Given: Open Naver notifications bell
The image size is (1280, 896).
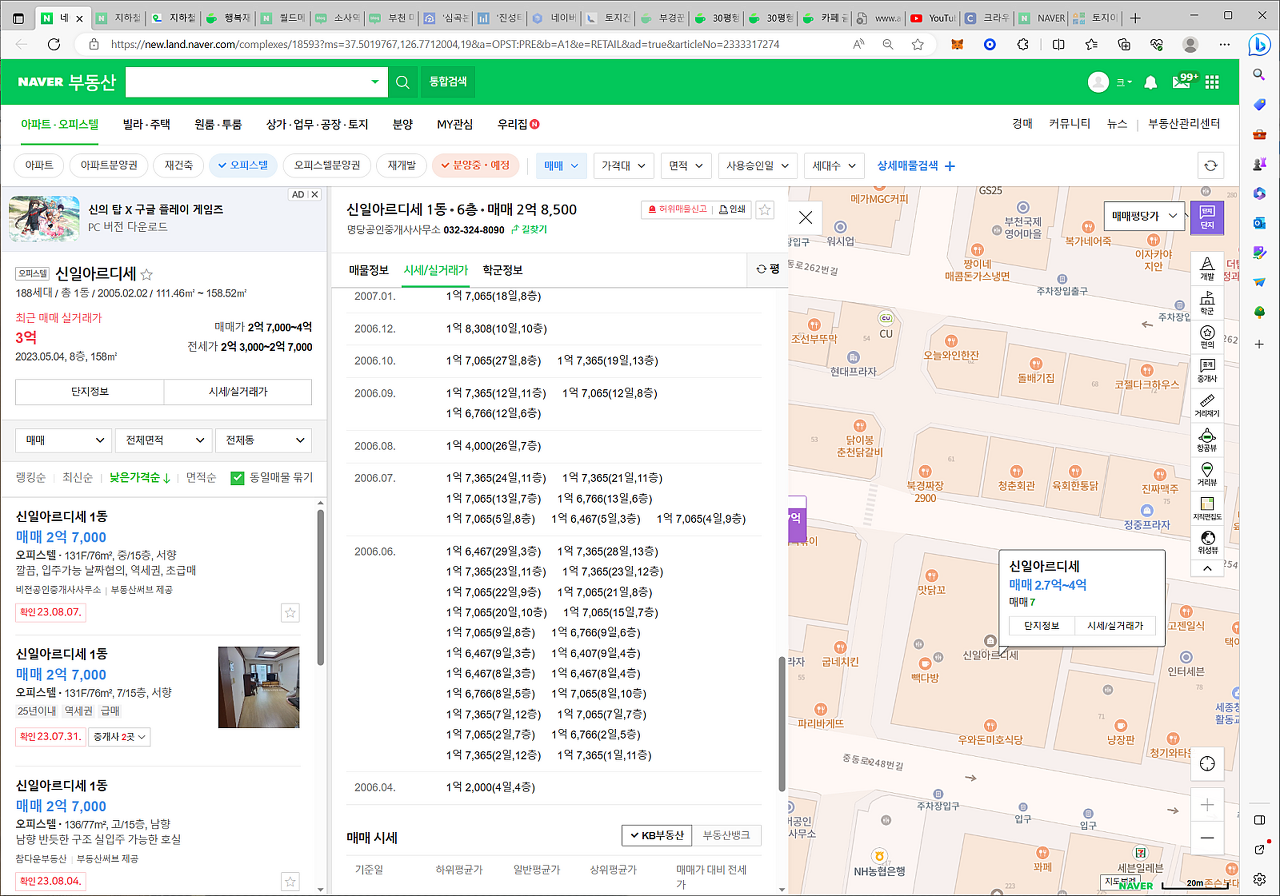Looking at the screenshot, I should click(1151, 82).
